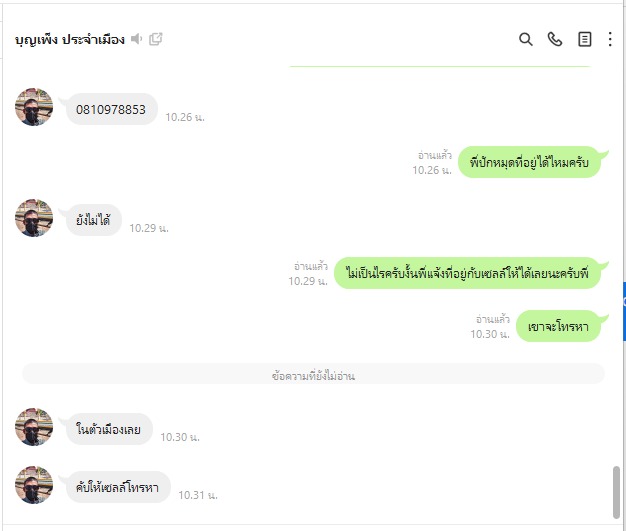Click avatar next to คับให้เซลล์โทรหา message

pyautogui.click(x=34, y=485)
